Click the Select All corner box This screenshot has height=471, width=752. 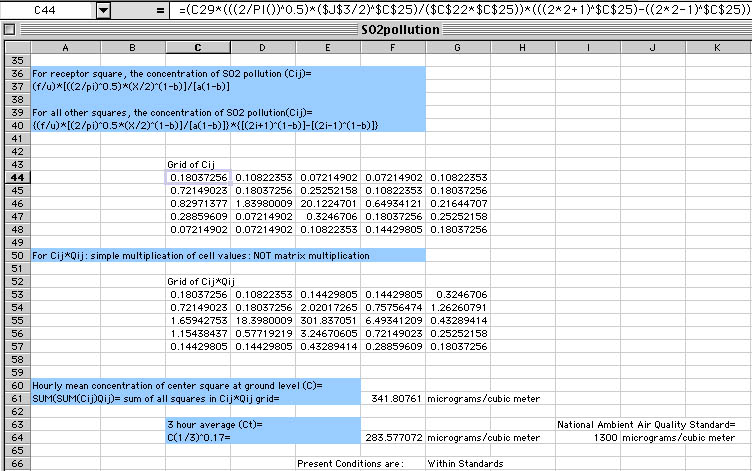18,47
